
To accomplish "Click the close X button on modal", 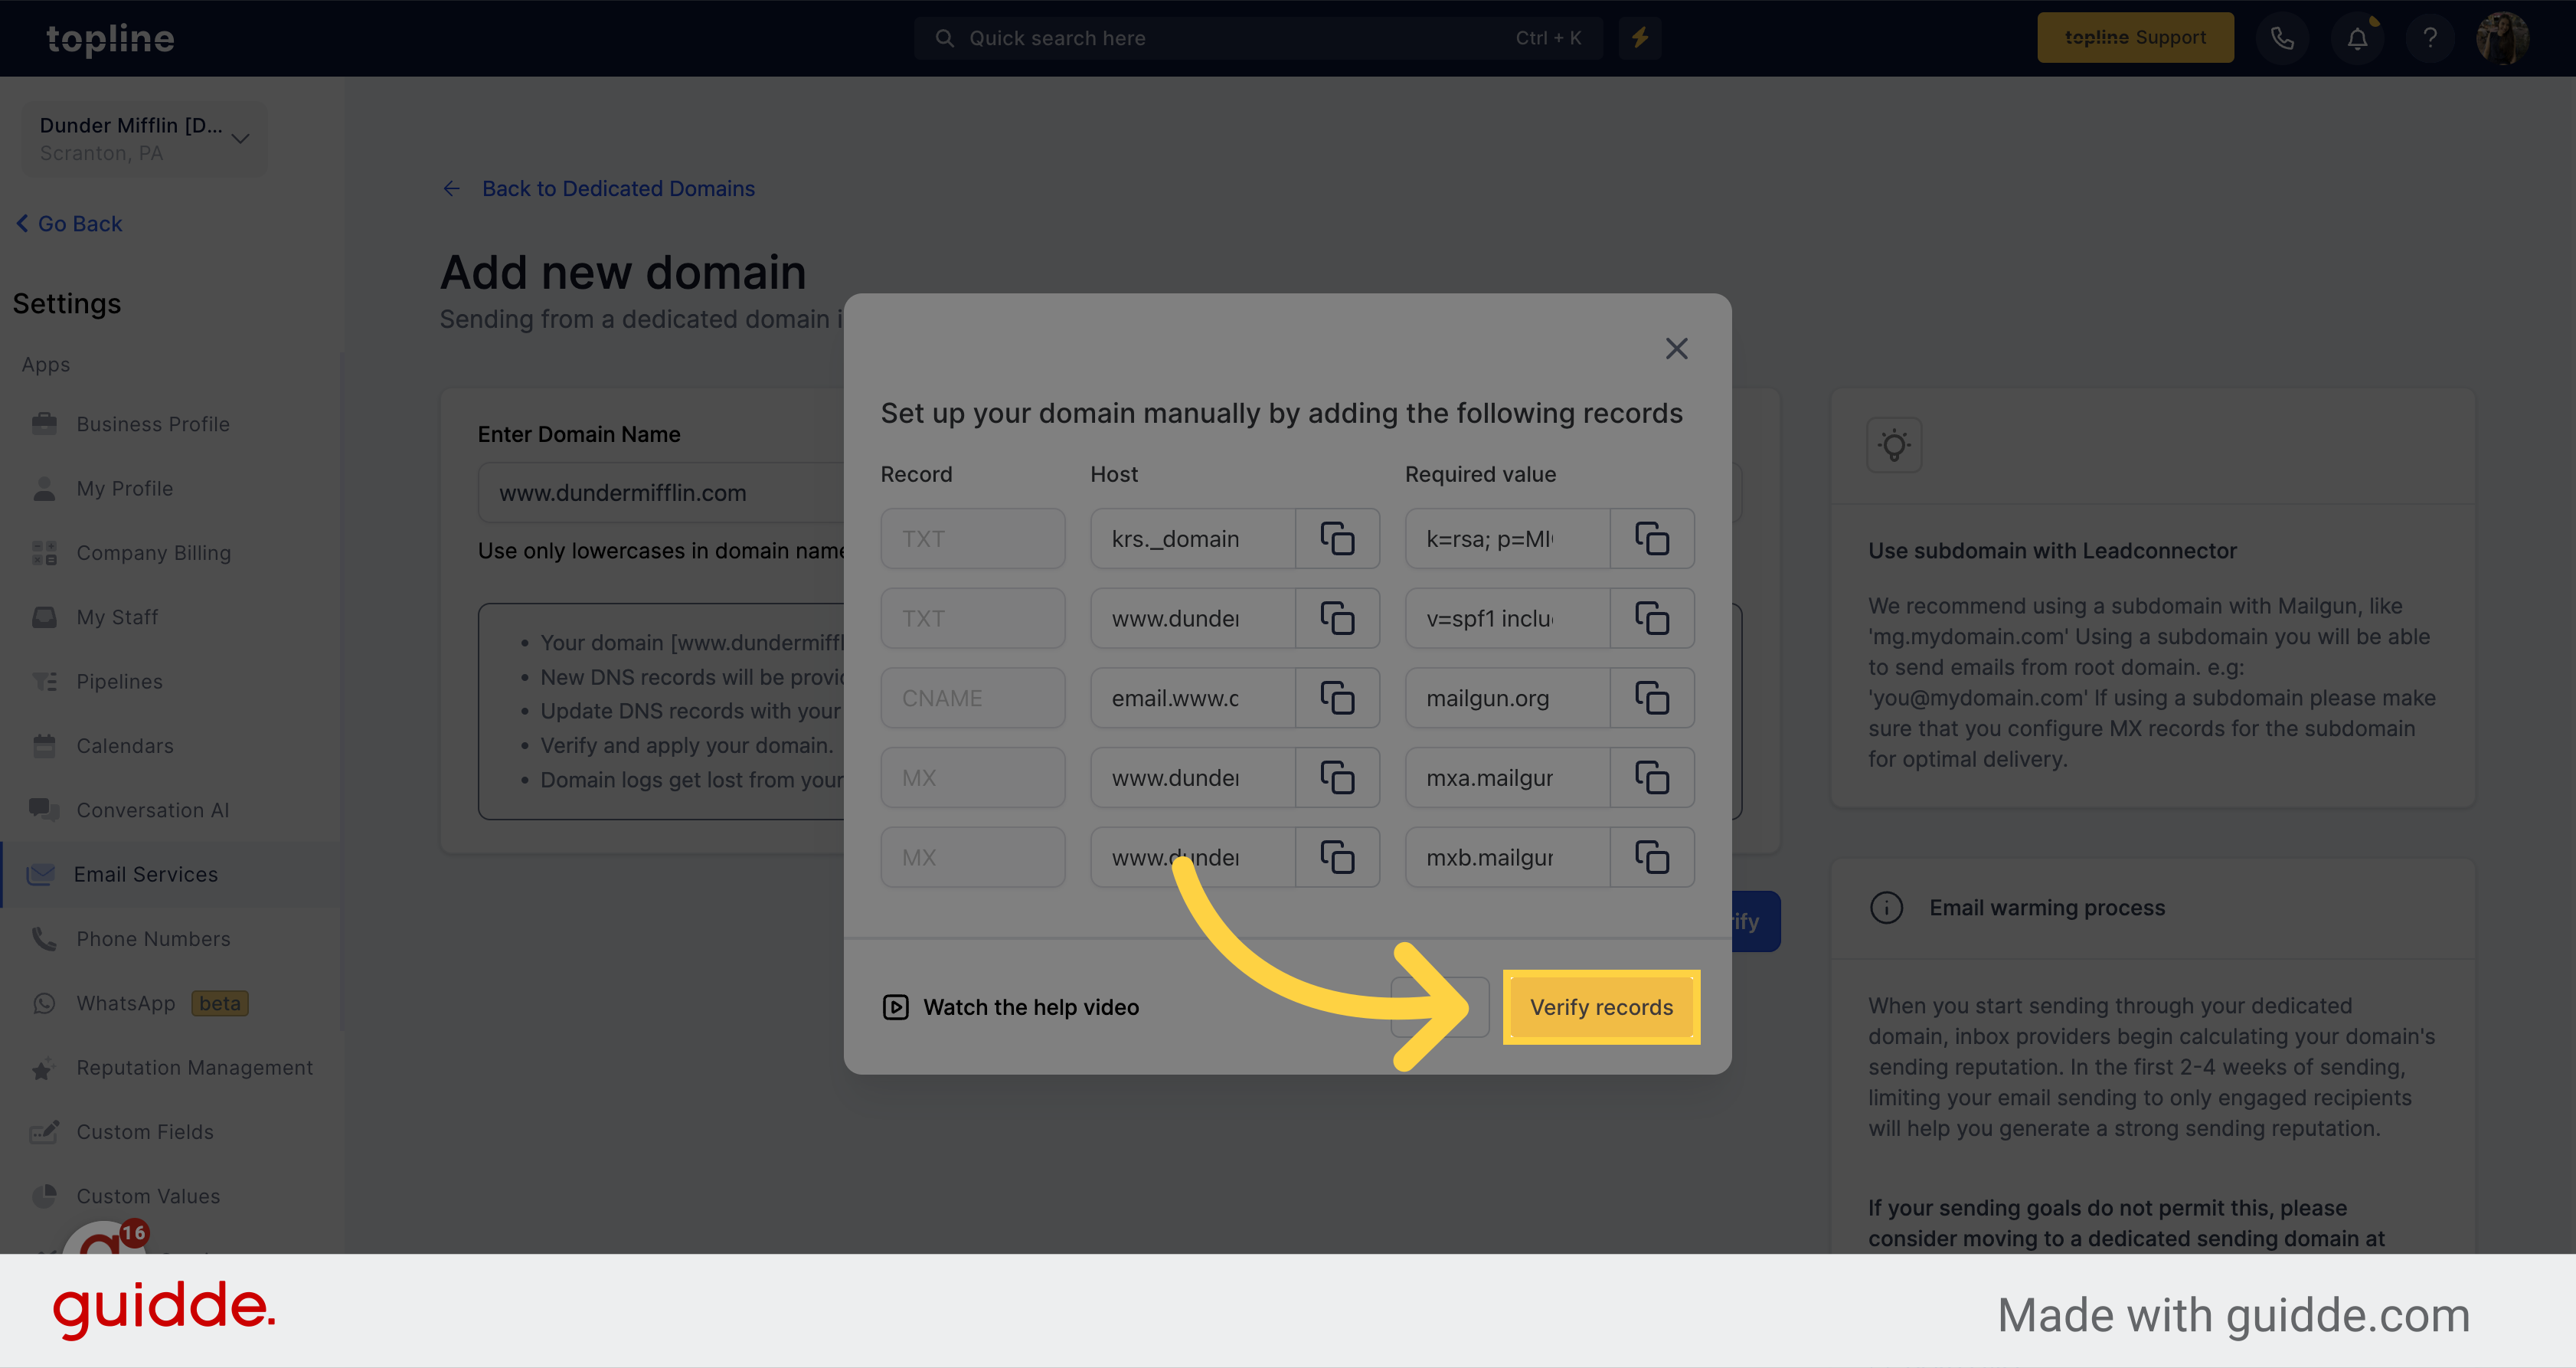I will 1675,349.
